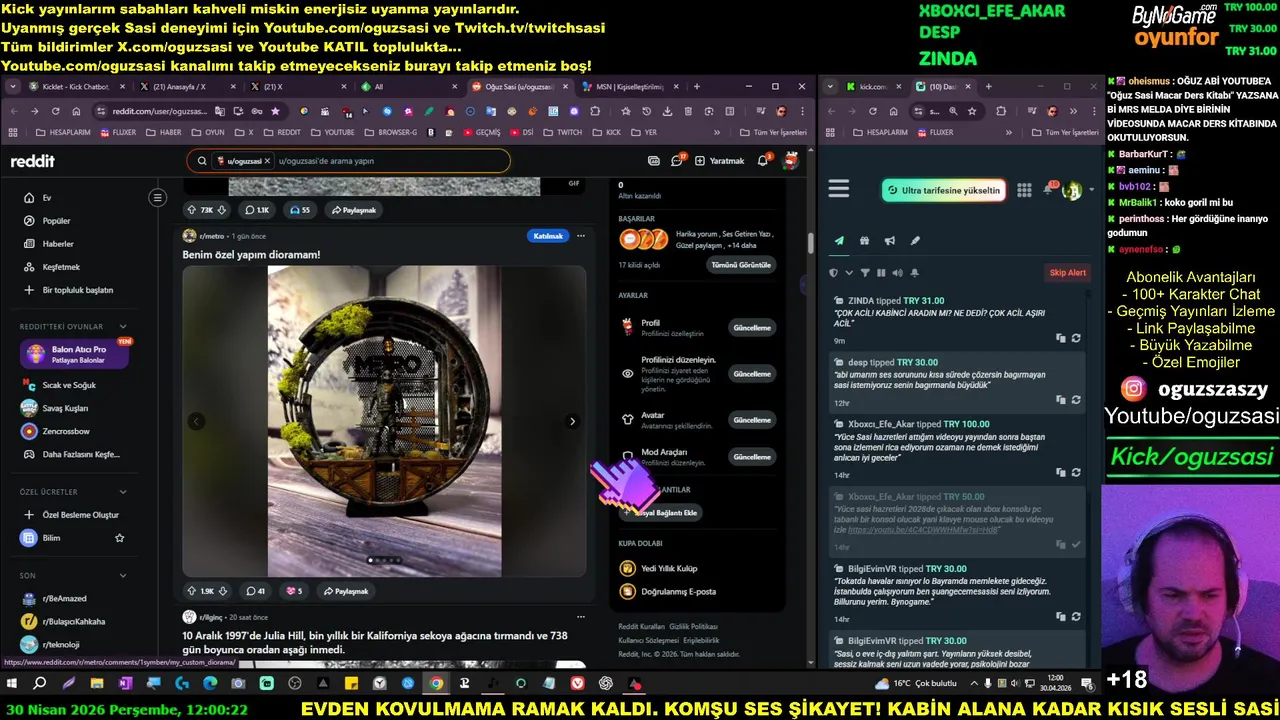Select the gift tab icon in the dashboard

864,241
